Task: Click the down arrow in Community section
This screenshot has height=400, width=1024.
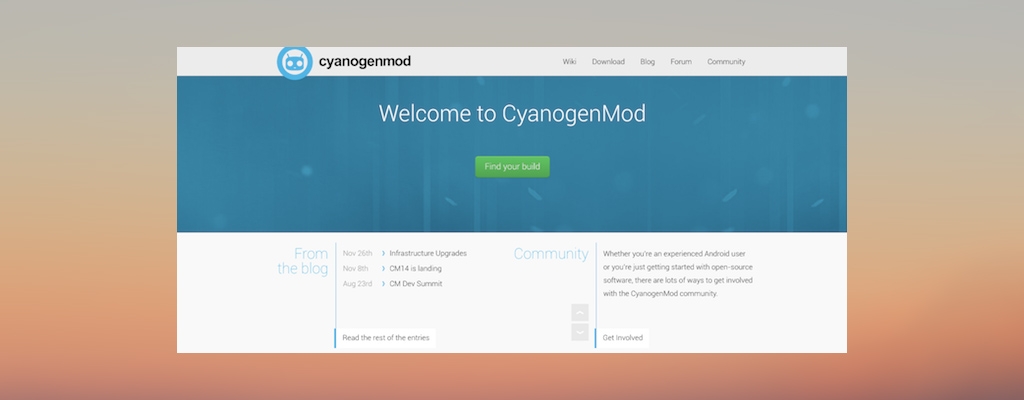Action: click(x=580, y=332)
